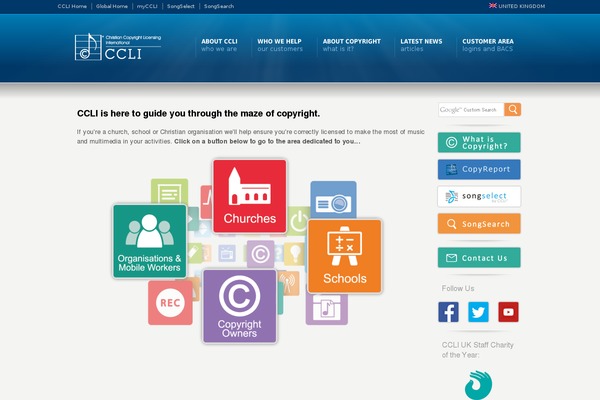This screenshot has height=400, width=600.
Task: Open the Customer Area menu
Action: pos(488,45)
